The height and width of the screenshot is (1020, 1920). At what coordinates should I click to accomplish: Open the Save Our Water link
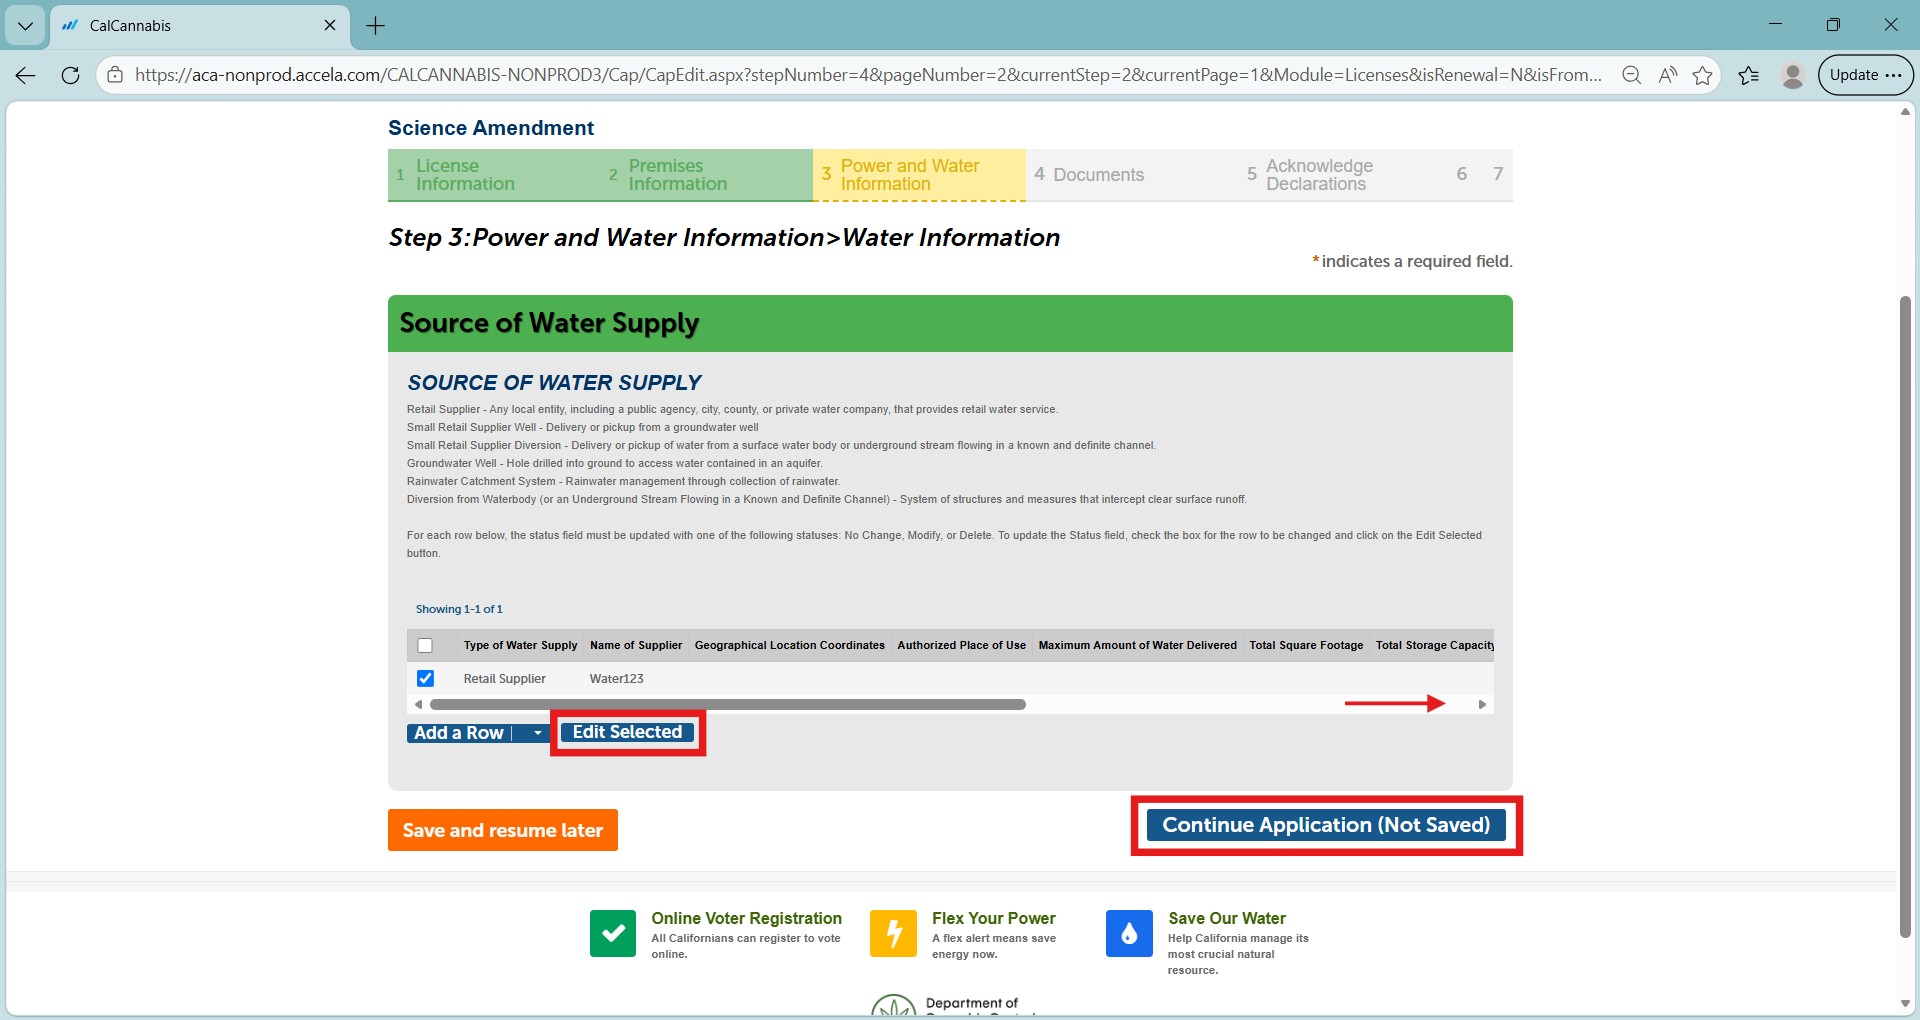click(x=1227, y=918)
